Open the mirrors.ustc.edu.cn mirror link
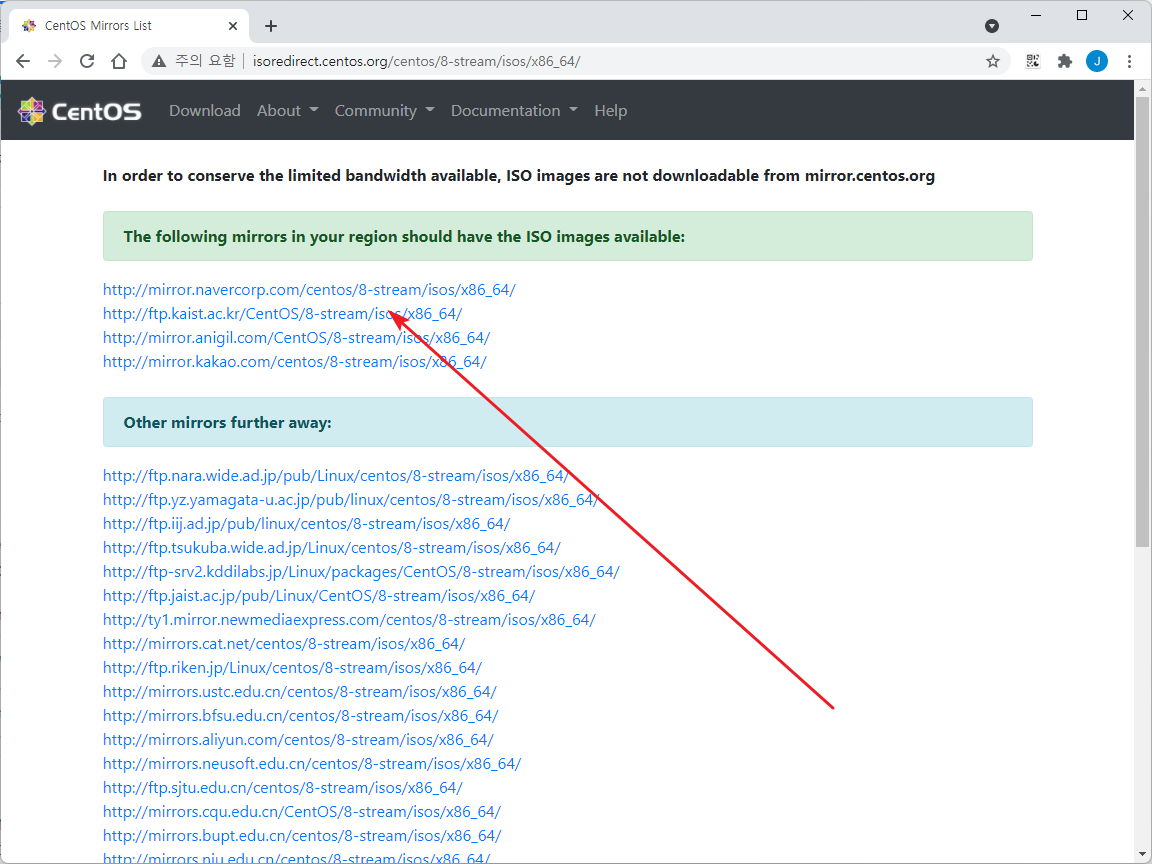The height and width of the screenshot is (864, 1152). point(300,692)
